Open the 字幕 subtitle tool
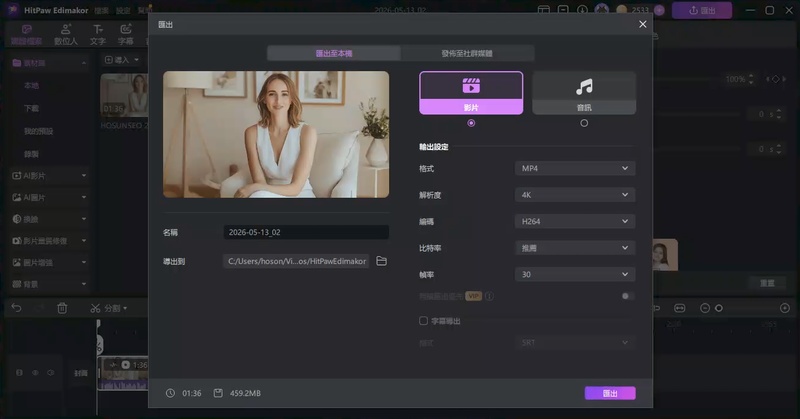Image resolution: width=800 pixels, height=419 pixels. click(126, 35)
